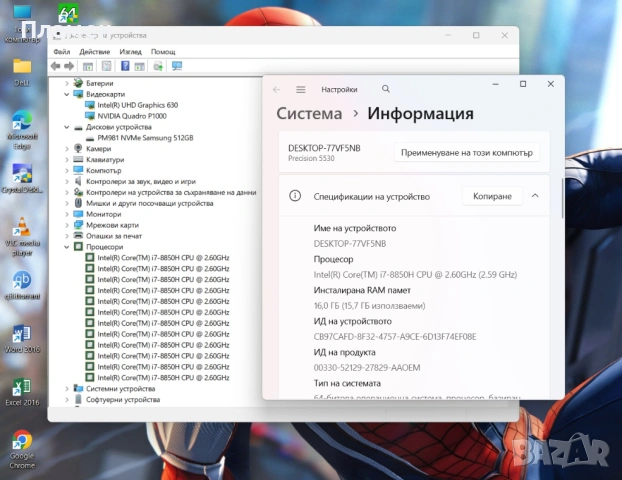The width and height of the screenshot is (622, 480).
Task: Collapse the Процесори node
Action: (67, 247)
